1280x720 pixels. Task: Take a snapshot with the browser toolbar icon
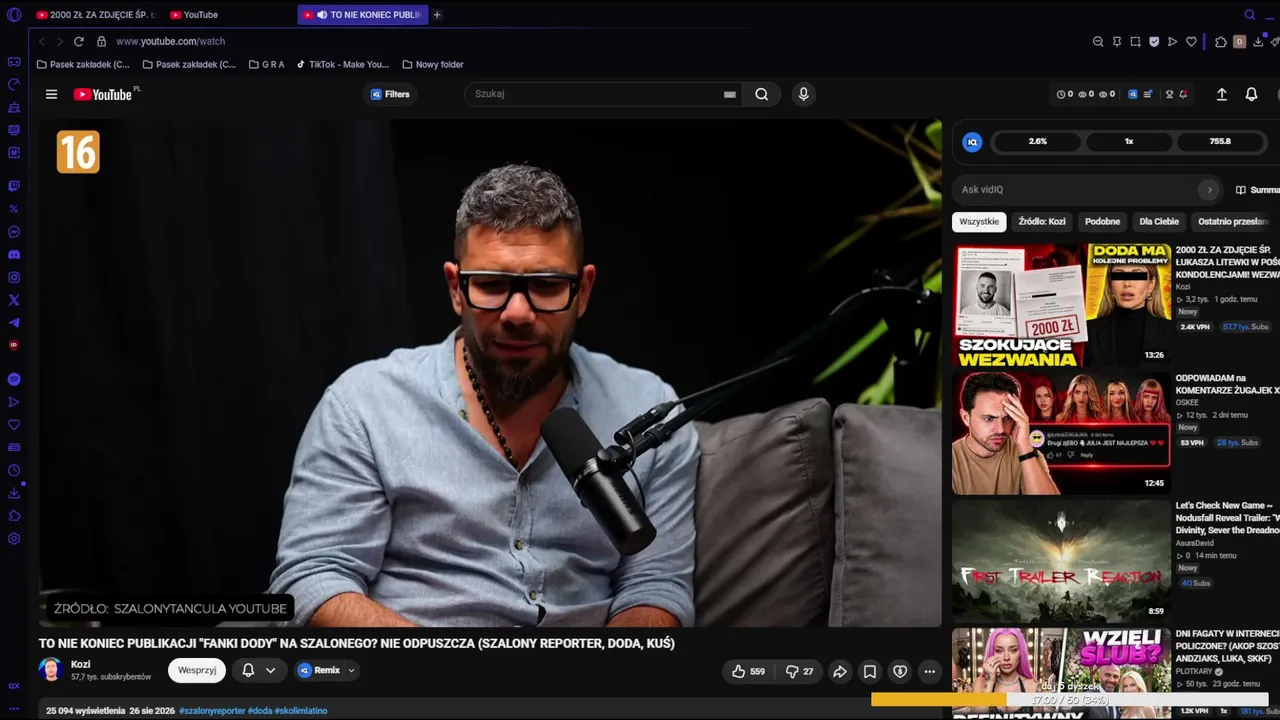[1135, 42]
